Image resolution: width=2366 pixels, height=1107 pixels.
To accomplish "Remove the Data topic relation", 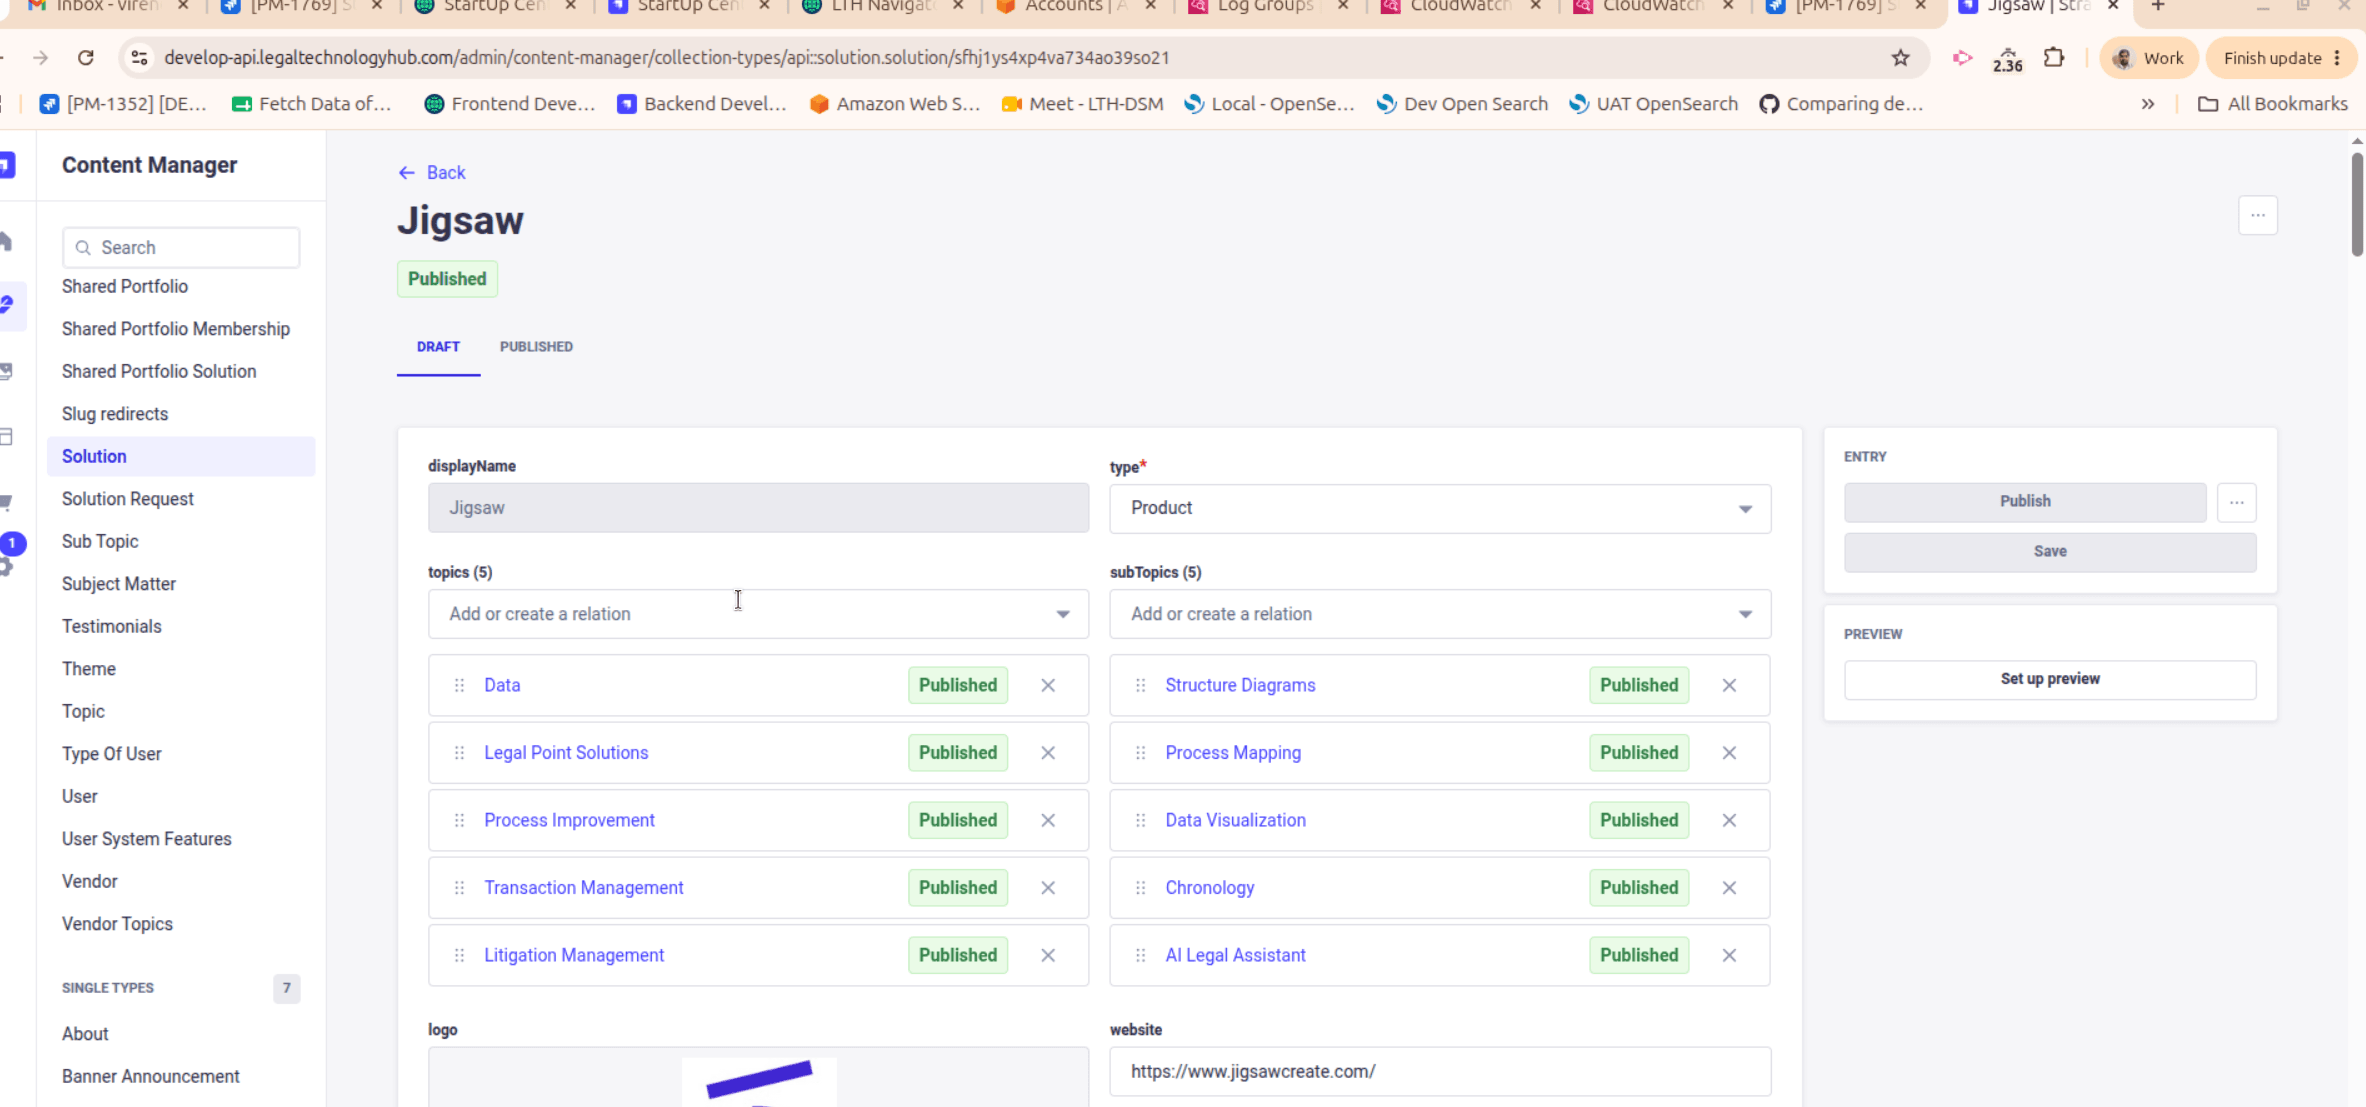I will pyautogui.click(x=1048, y=685).
